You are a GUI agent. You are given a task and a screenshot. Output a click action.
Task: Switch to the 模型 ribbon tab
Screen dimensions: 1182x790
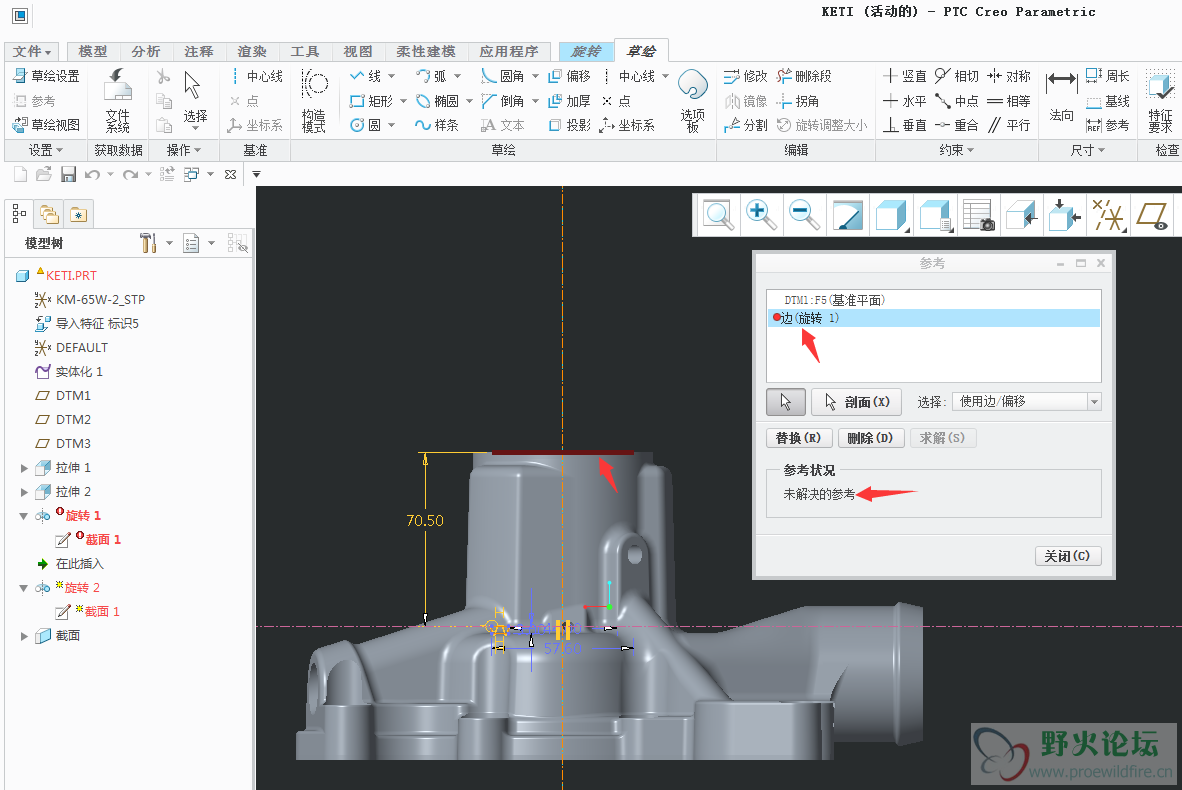tap(93, 51)
